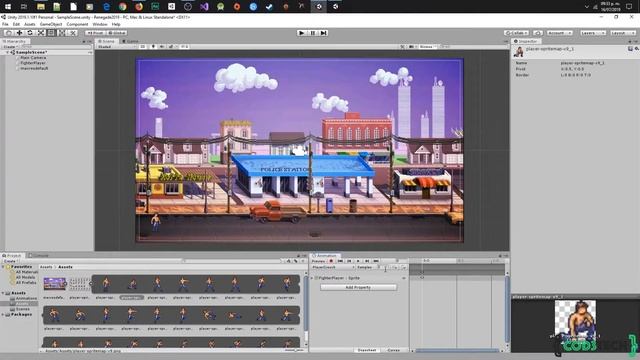Open the Account dropdown
Image resolution: width=640 pixels, height=360 pixels.
click(560, 33)
